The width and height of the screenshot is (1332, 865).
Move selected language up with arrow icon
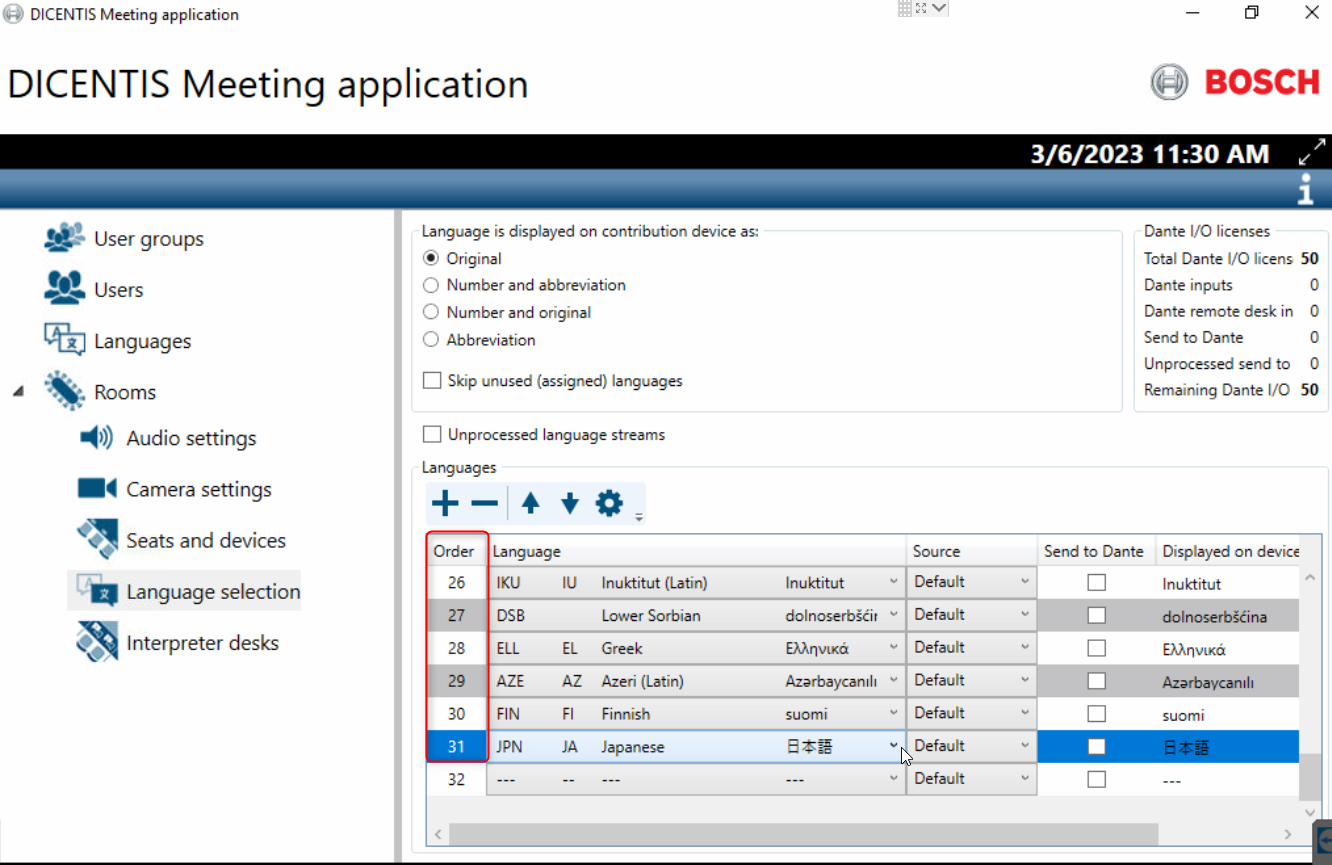[x=530, y=504]
